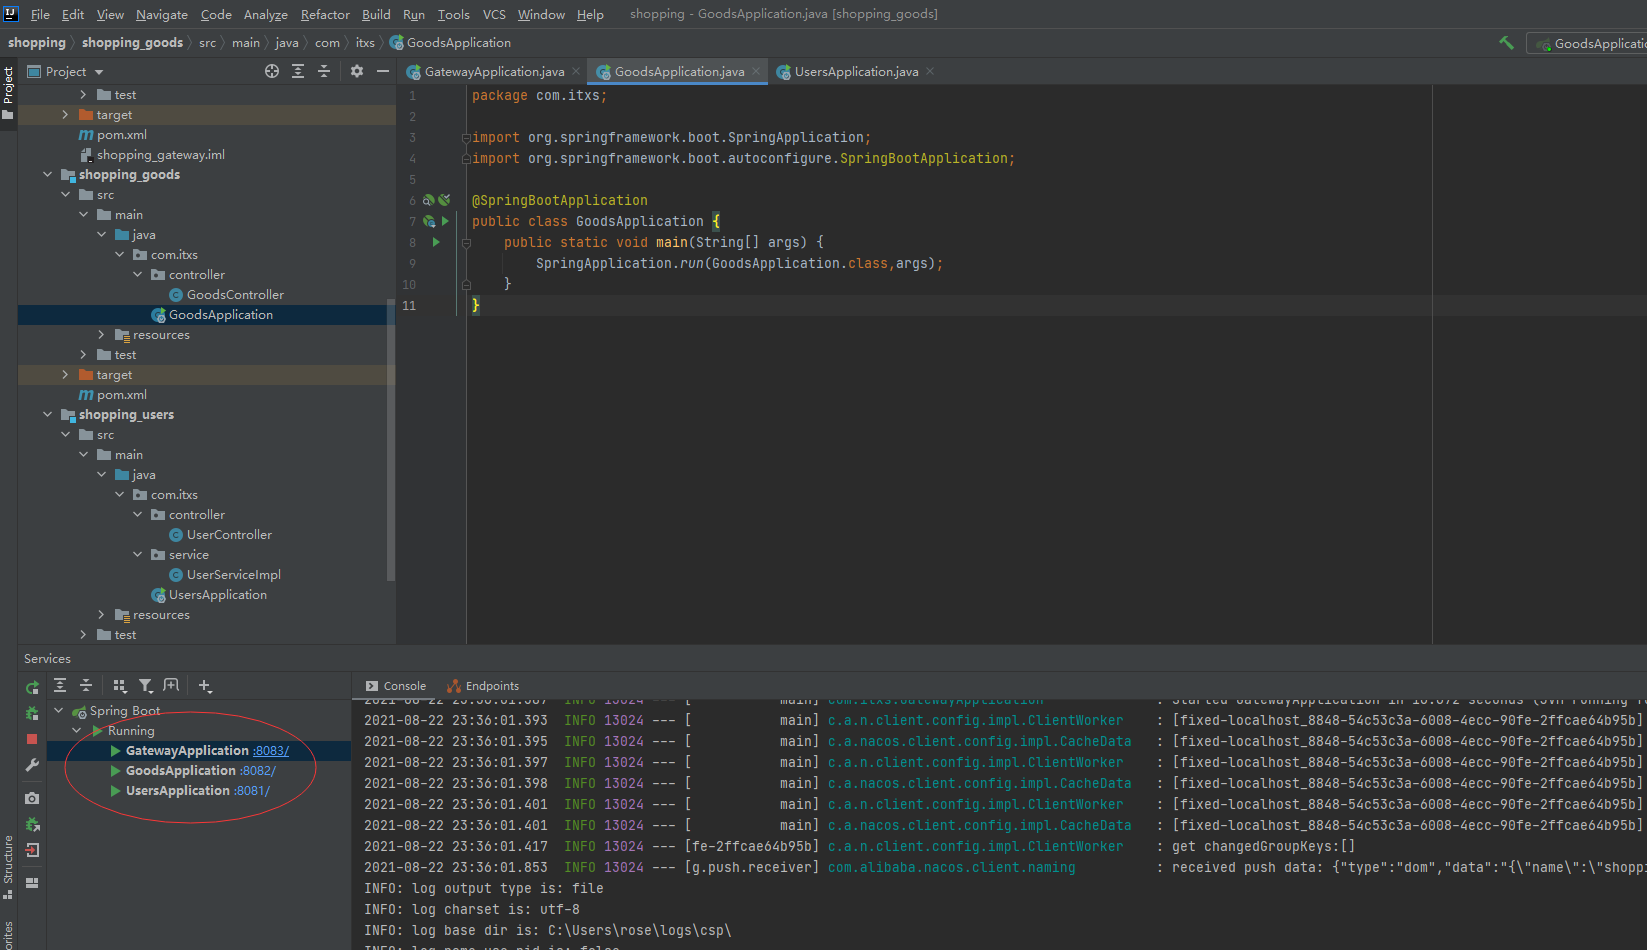
Task: Open the Refactor menu
Action: coord(325,14)
